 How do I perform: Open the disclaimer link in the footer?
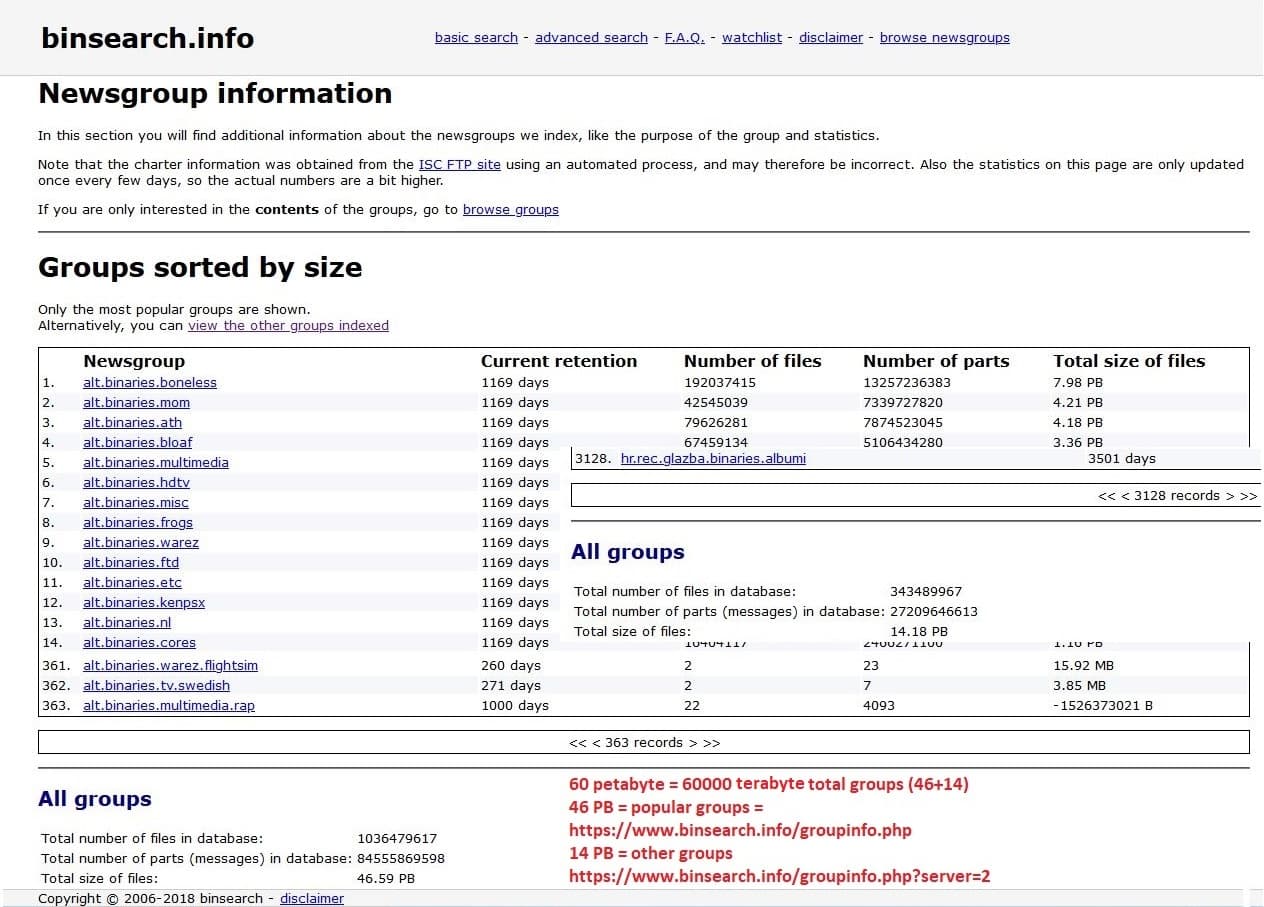tap(311, 898)
